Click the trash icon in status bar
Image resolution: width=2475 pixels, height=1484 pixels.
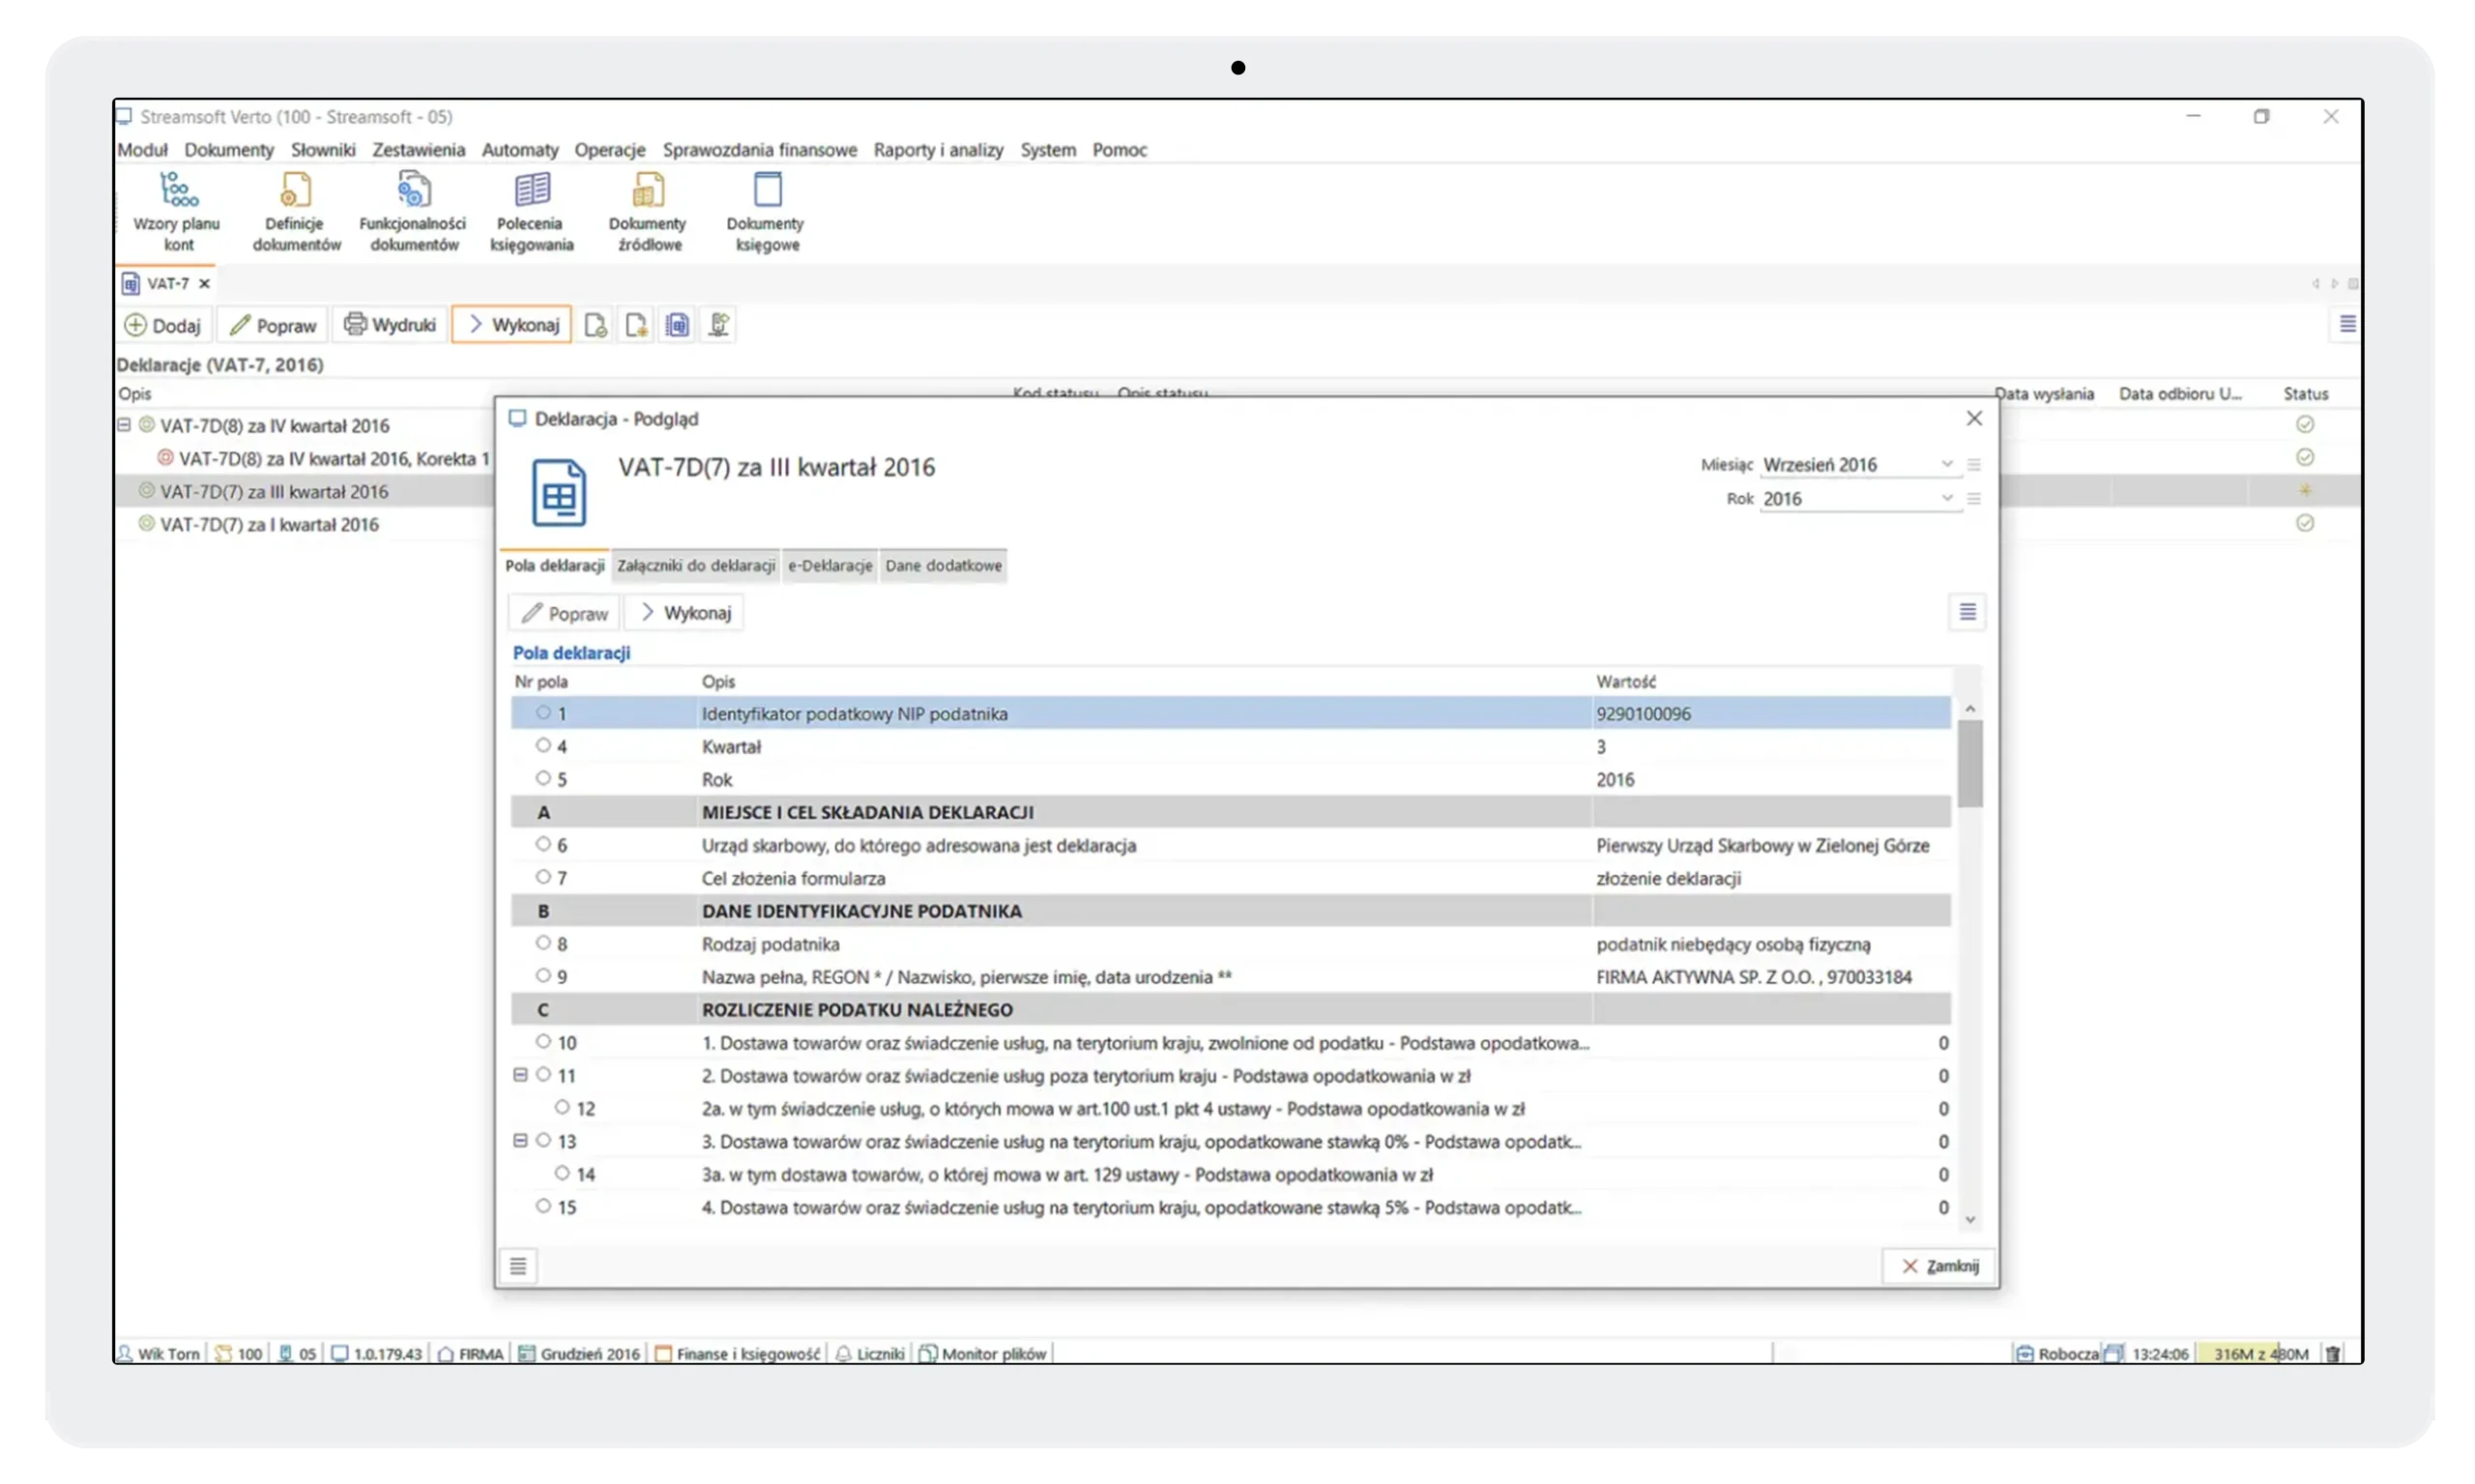pyautogui.click(x=2333, y=1353)
